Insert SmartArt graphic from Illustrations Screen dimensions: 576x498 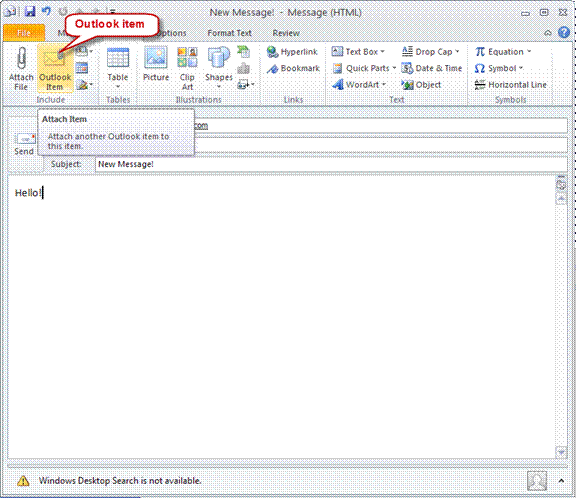click(x=243, y=51)
